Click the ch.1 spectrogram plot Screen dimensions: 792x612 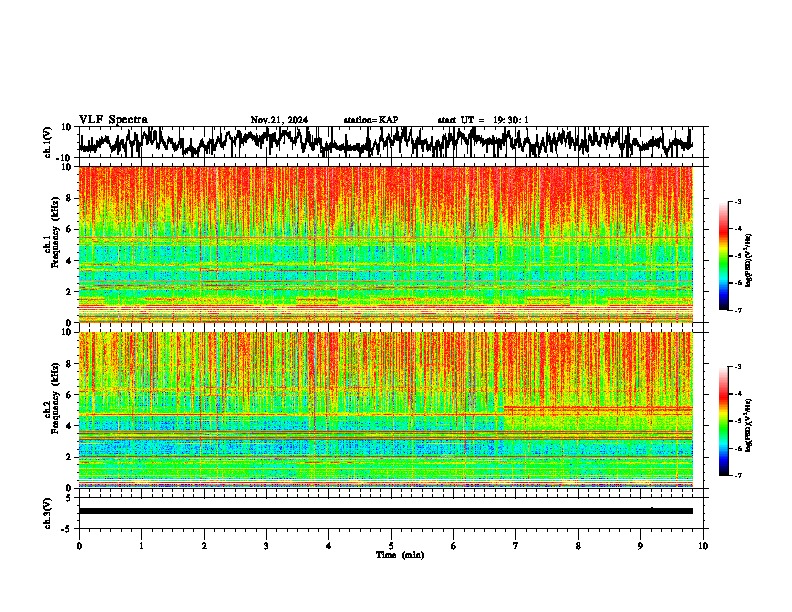click(x=386, y=244)
